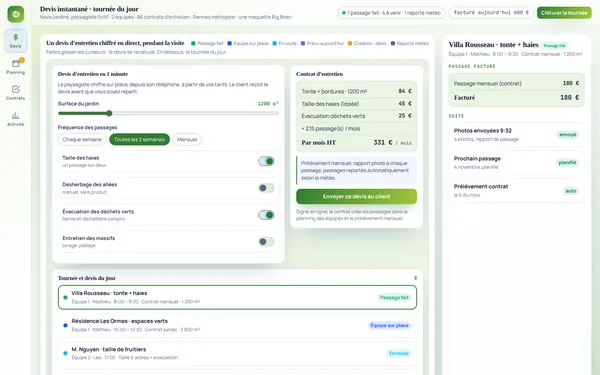Click the 1200 m² surface value
This screenshot has width=600, height=375.
[268, 104]
